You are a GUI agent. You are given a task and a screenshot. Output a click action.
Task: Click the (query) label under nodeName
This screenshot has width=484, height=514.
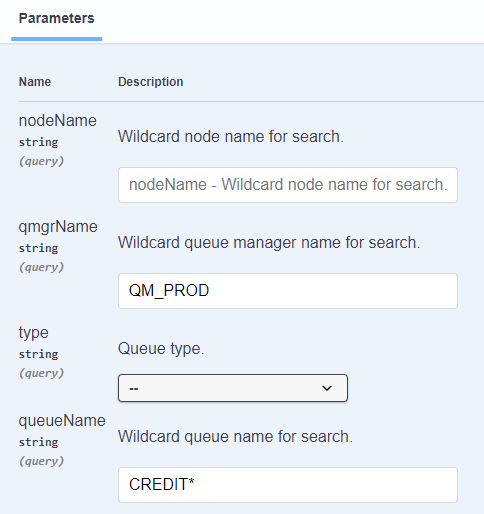tap(41, 161)
